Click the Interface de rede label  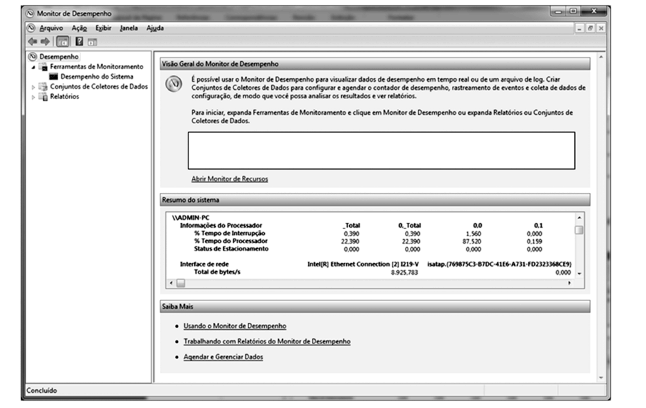204,264
